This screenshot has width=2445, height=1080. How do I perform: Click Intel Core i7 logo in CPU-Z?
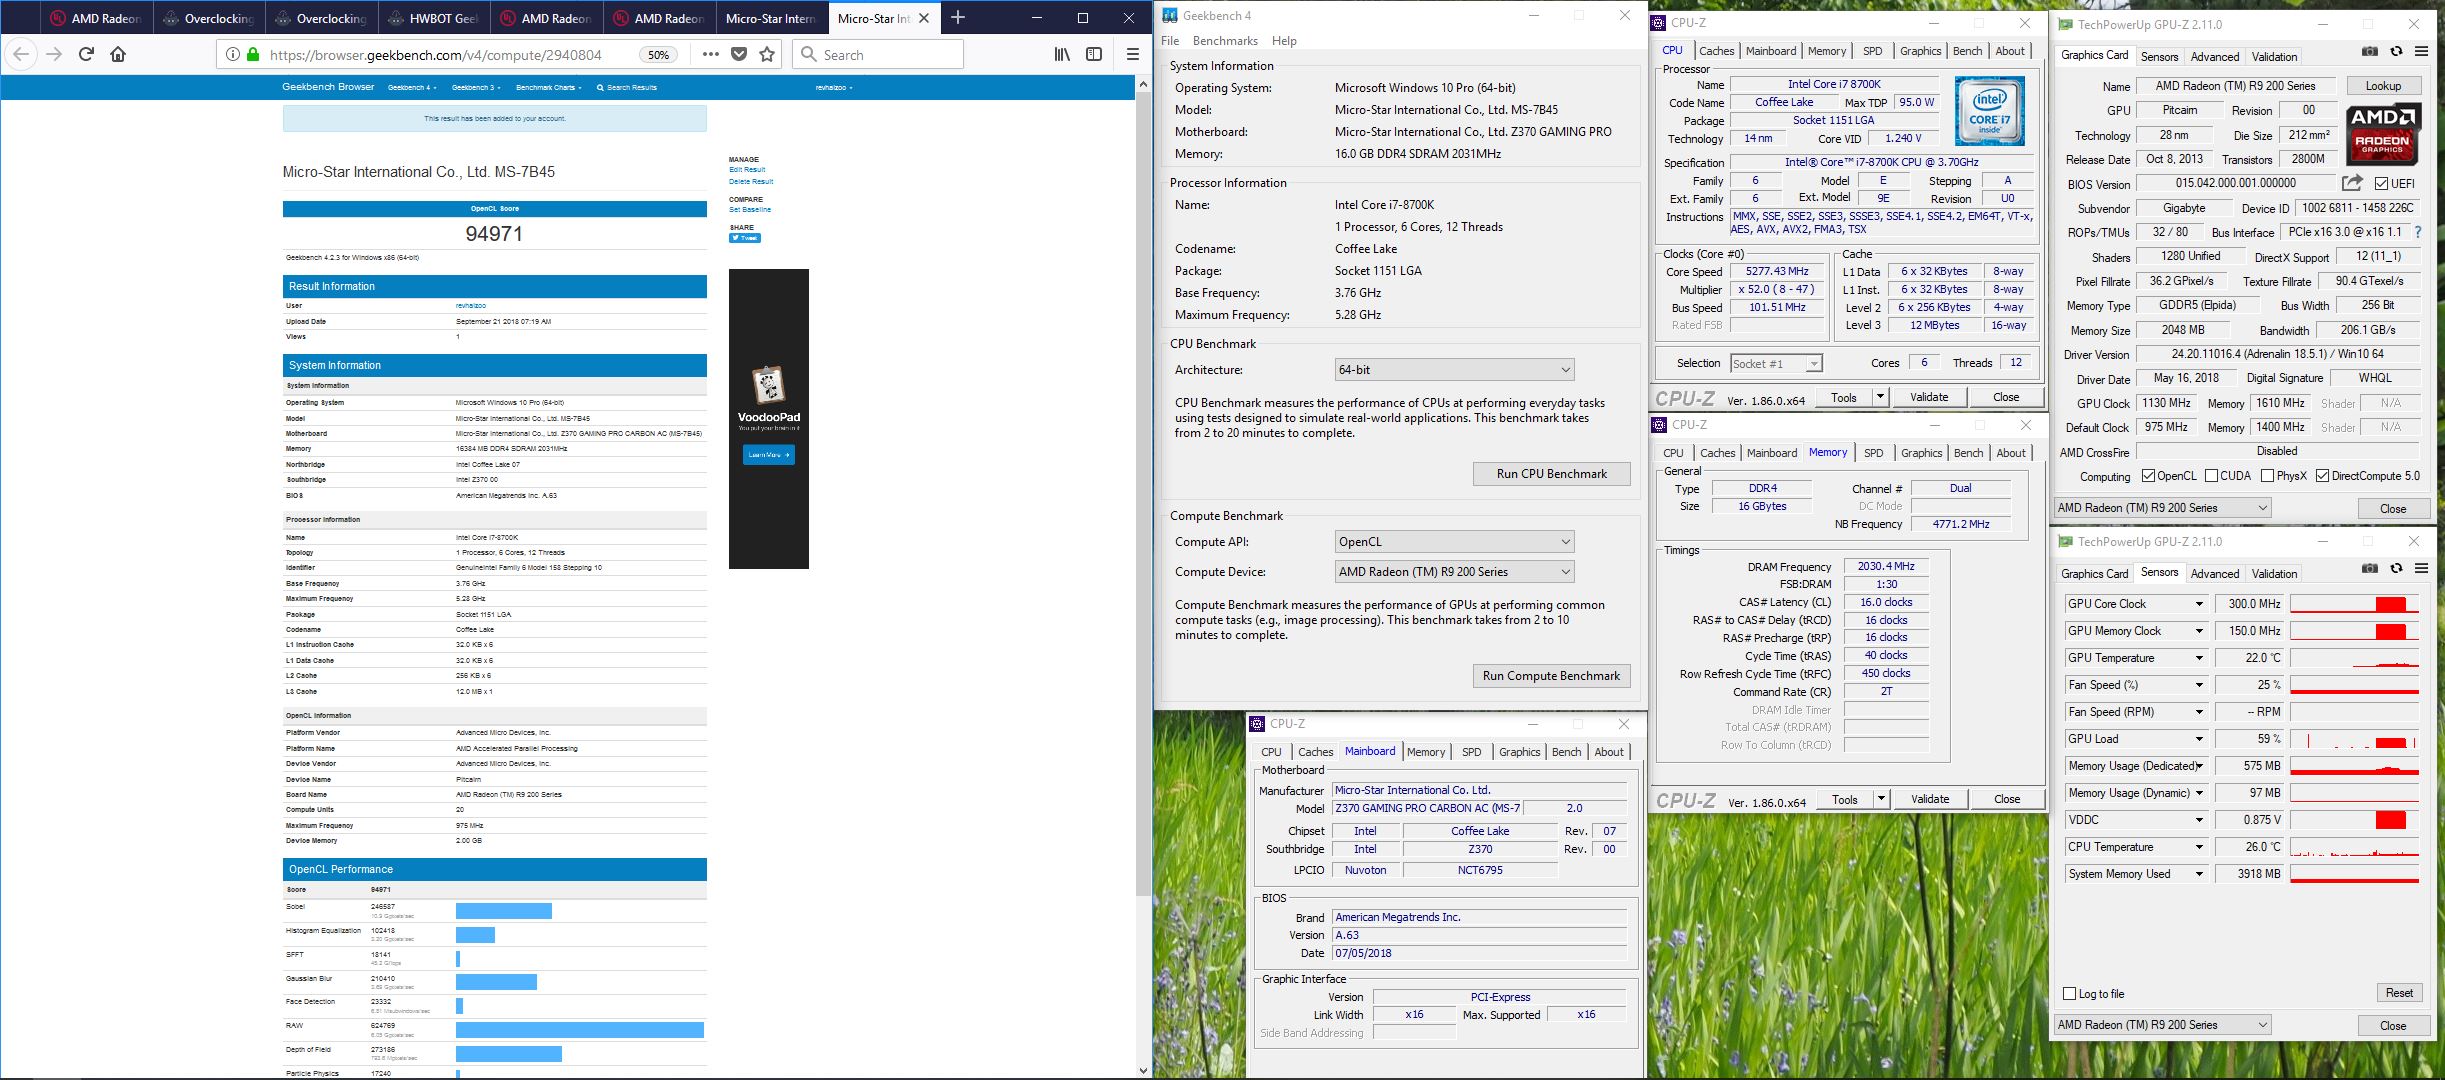[1989, 111]
